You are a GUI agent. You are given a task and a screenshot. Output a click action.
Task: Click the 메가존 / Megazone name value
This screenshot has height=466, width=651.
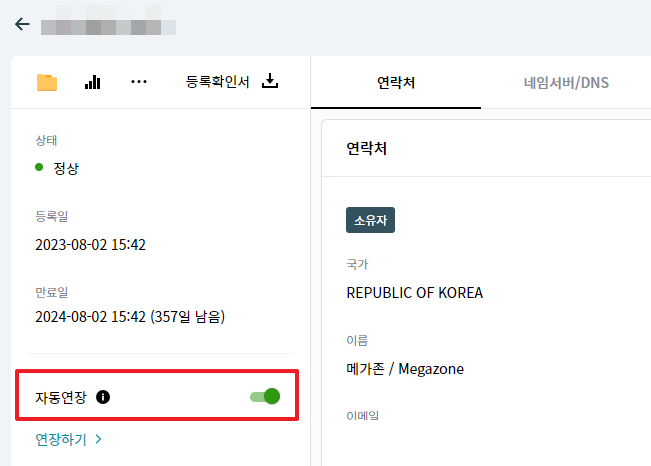pyautogui.click(x=405, y=369)
